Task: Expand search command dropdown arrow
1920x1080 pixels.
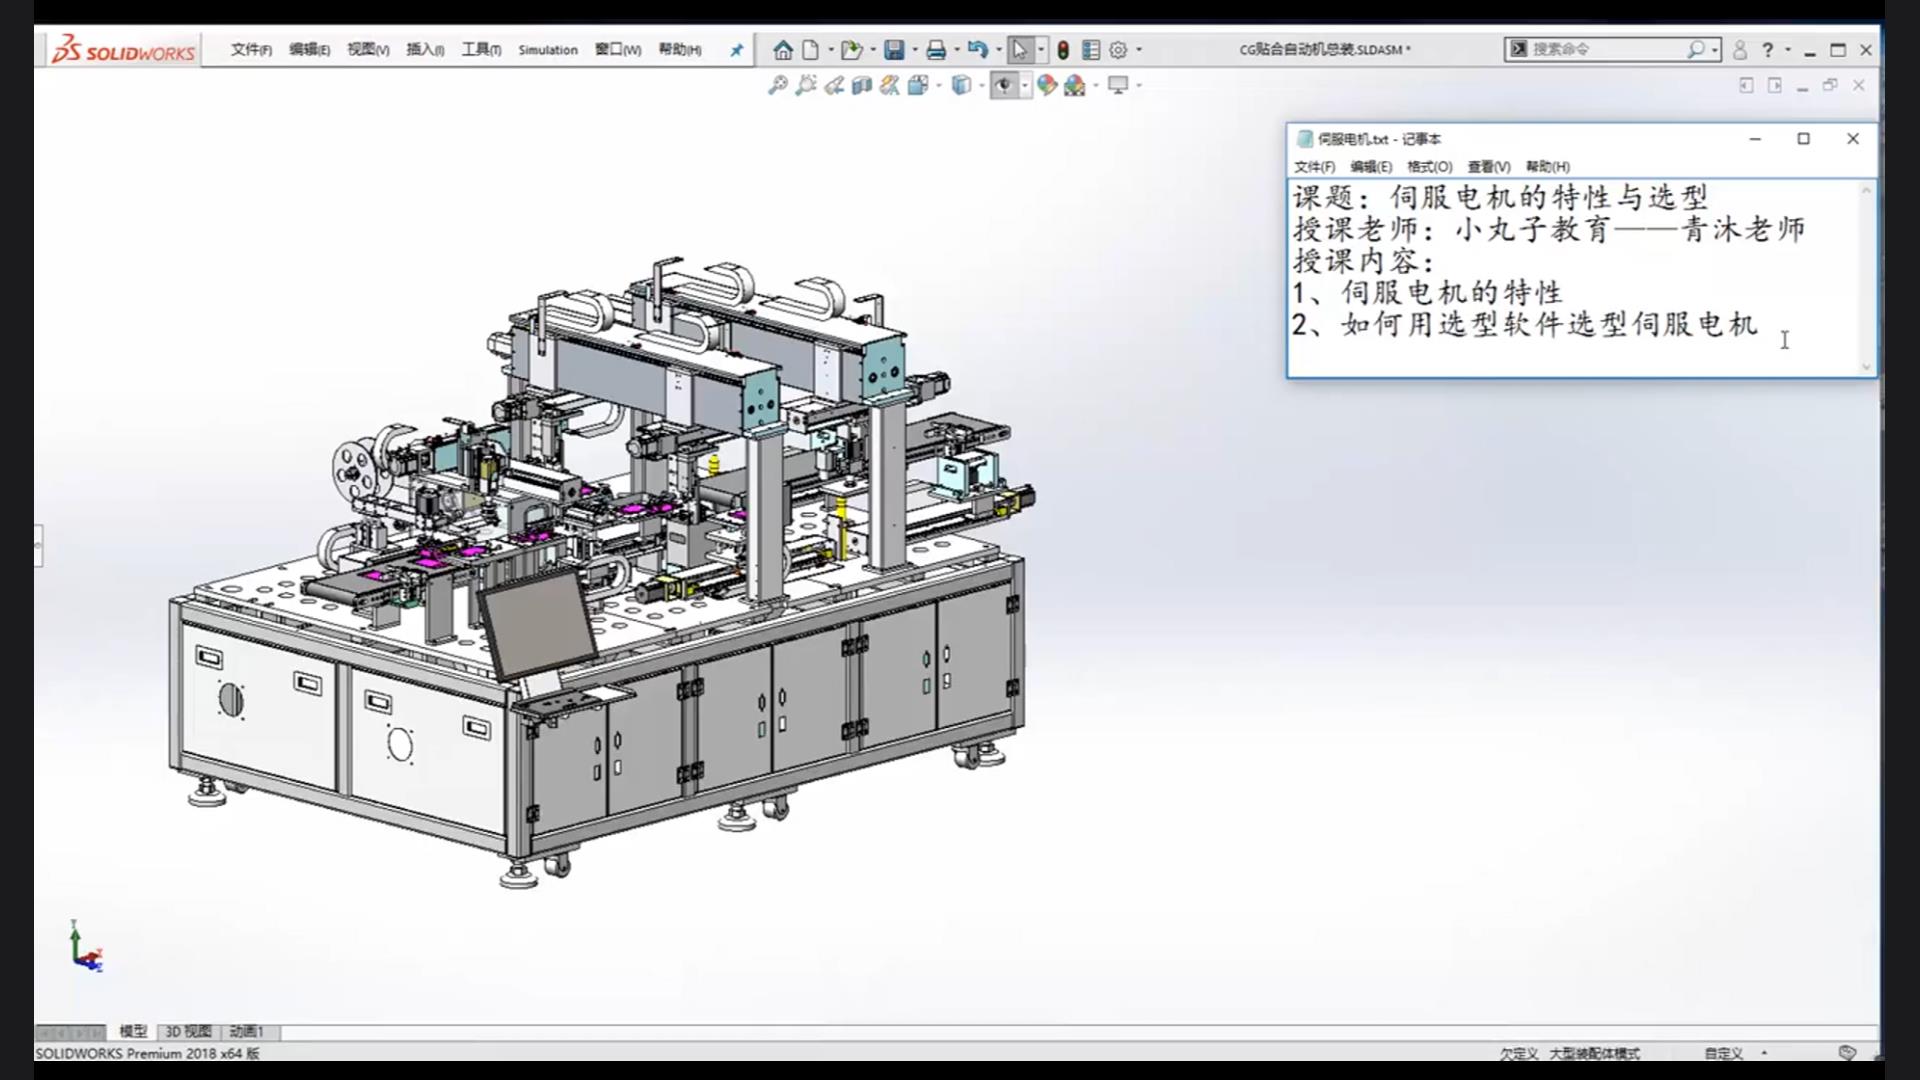Action: [1715, 49]
